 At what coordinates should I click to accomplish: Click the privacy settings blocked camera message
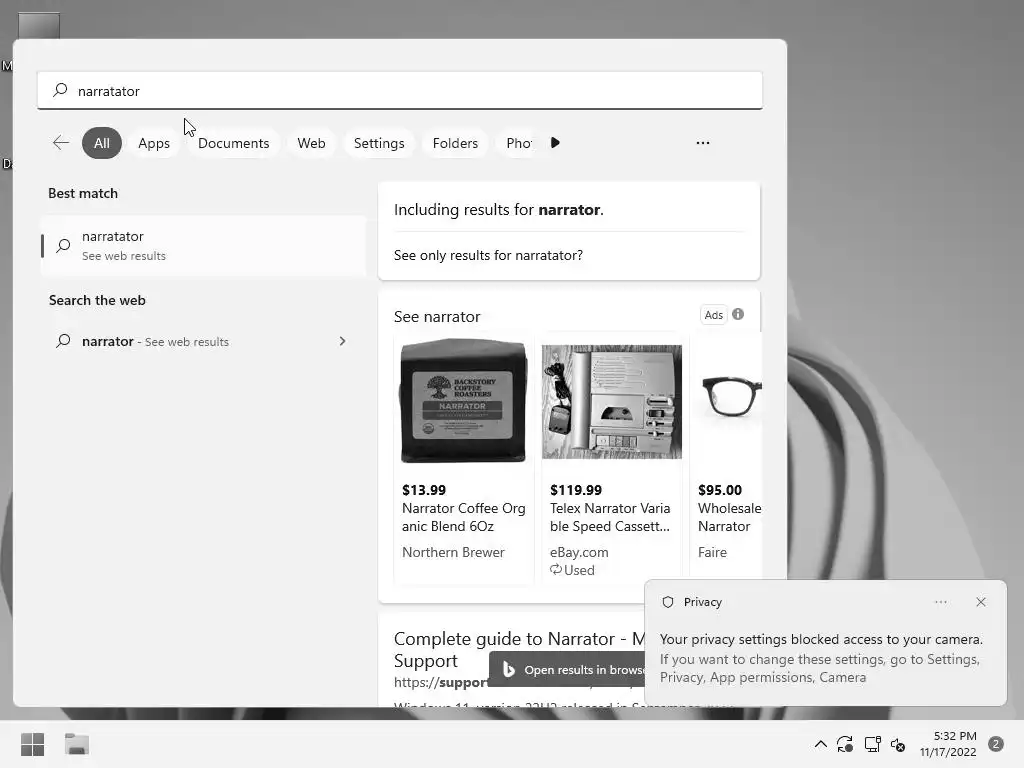pos(821,639)
